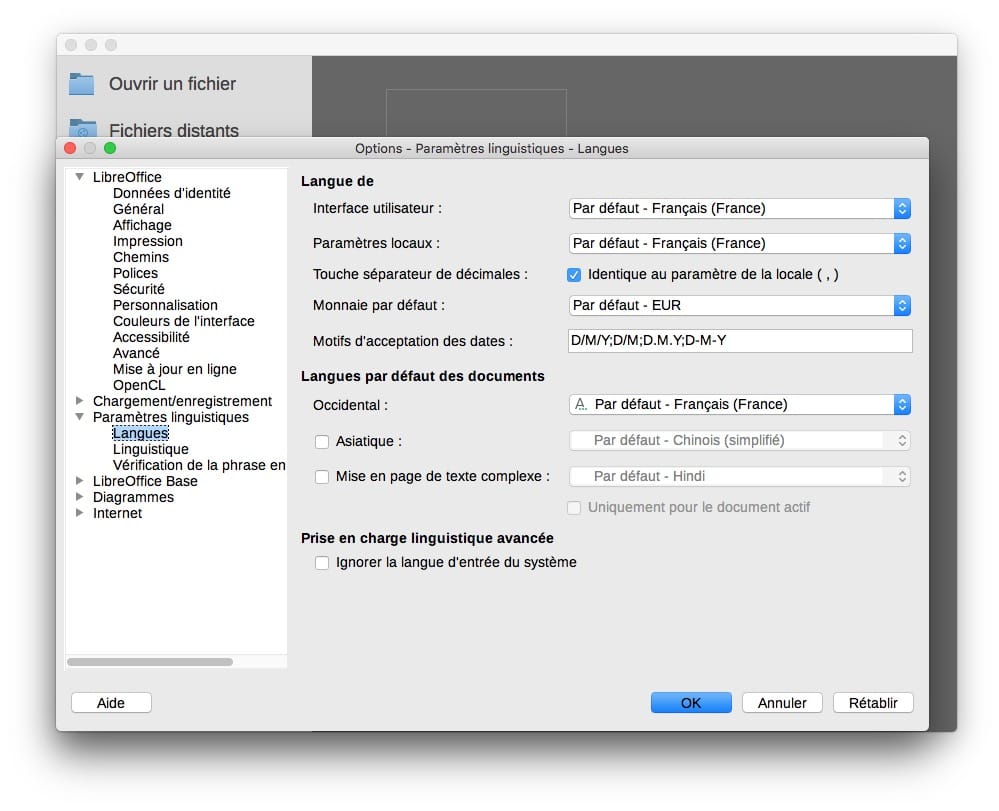
Task: Close the Options dialog with red button
Action: [70, 148]
